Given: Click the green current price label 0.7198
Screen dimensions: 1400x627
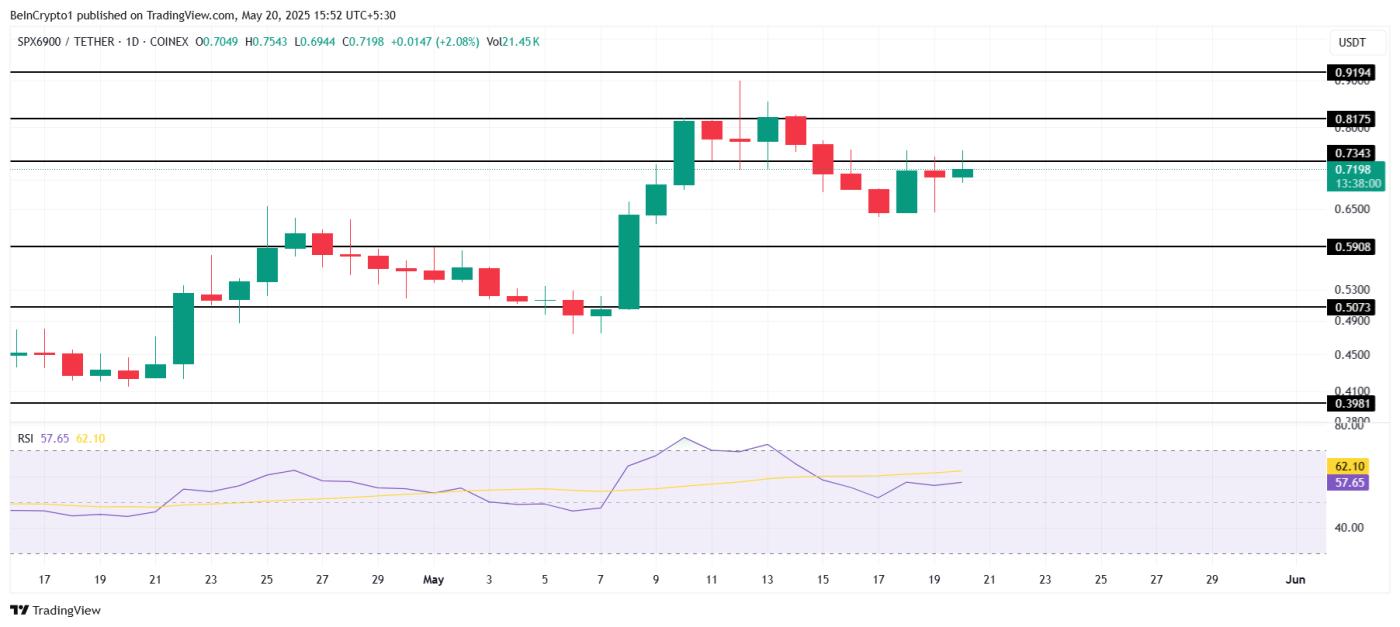Looking at the screenshot, I should pyautogui.click(x=1355, y=171).
